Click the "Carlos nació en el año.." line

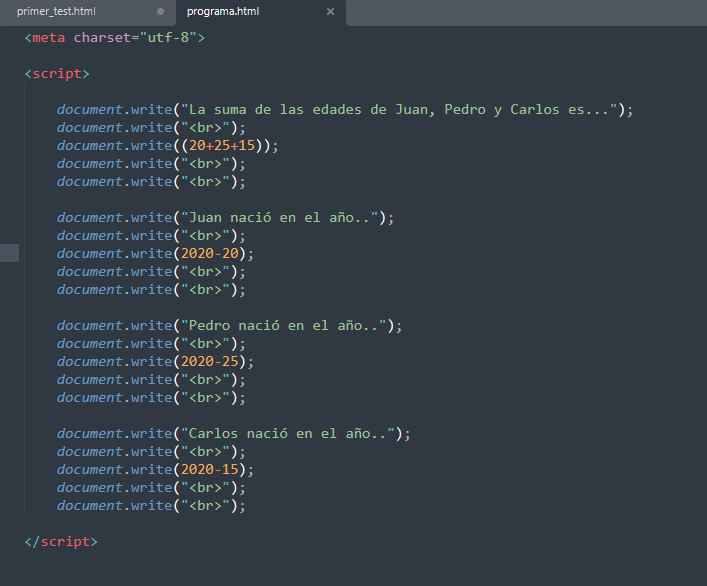[234, 434]
